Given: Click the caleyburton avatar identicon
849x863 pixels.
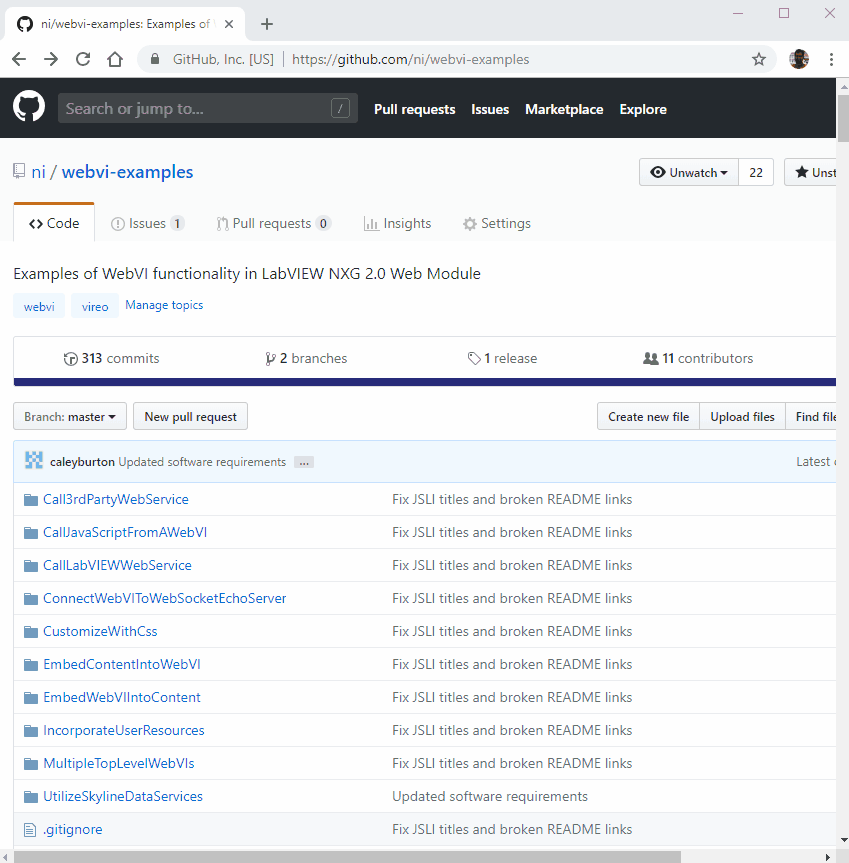Looking at the screenshot, I should point(34,460).
